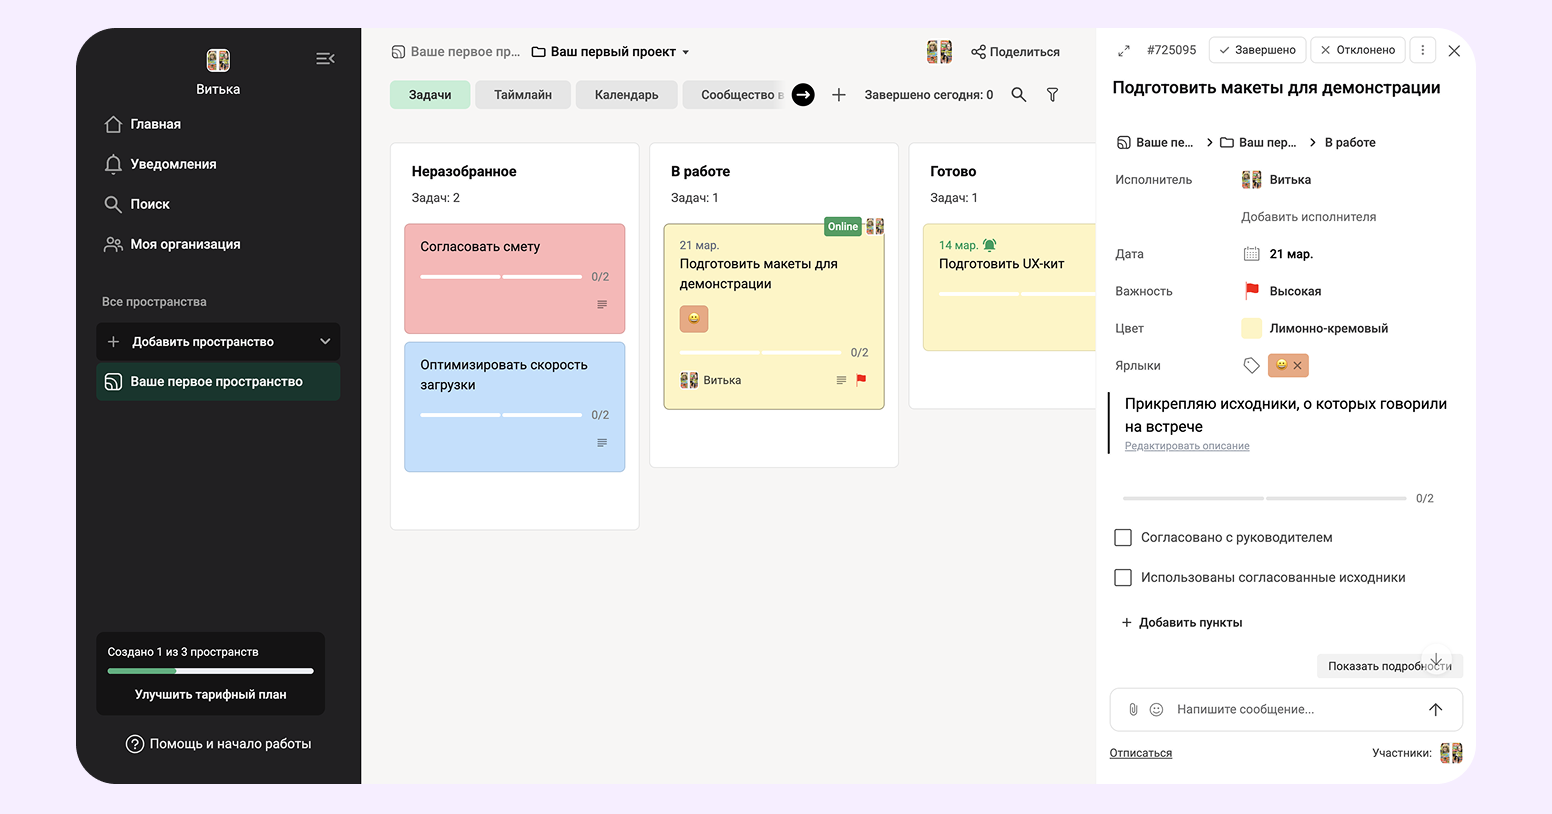The image size is (1552, 814).
Task: Click the search magnifier in the project toolbar
Action: [x=1018, y=95]
